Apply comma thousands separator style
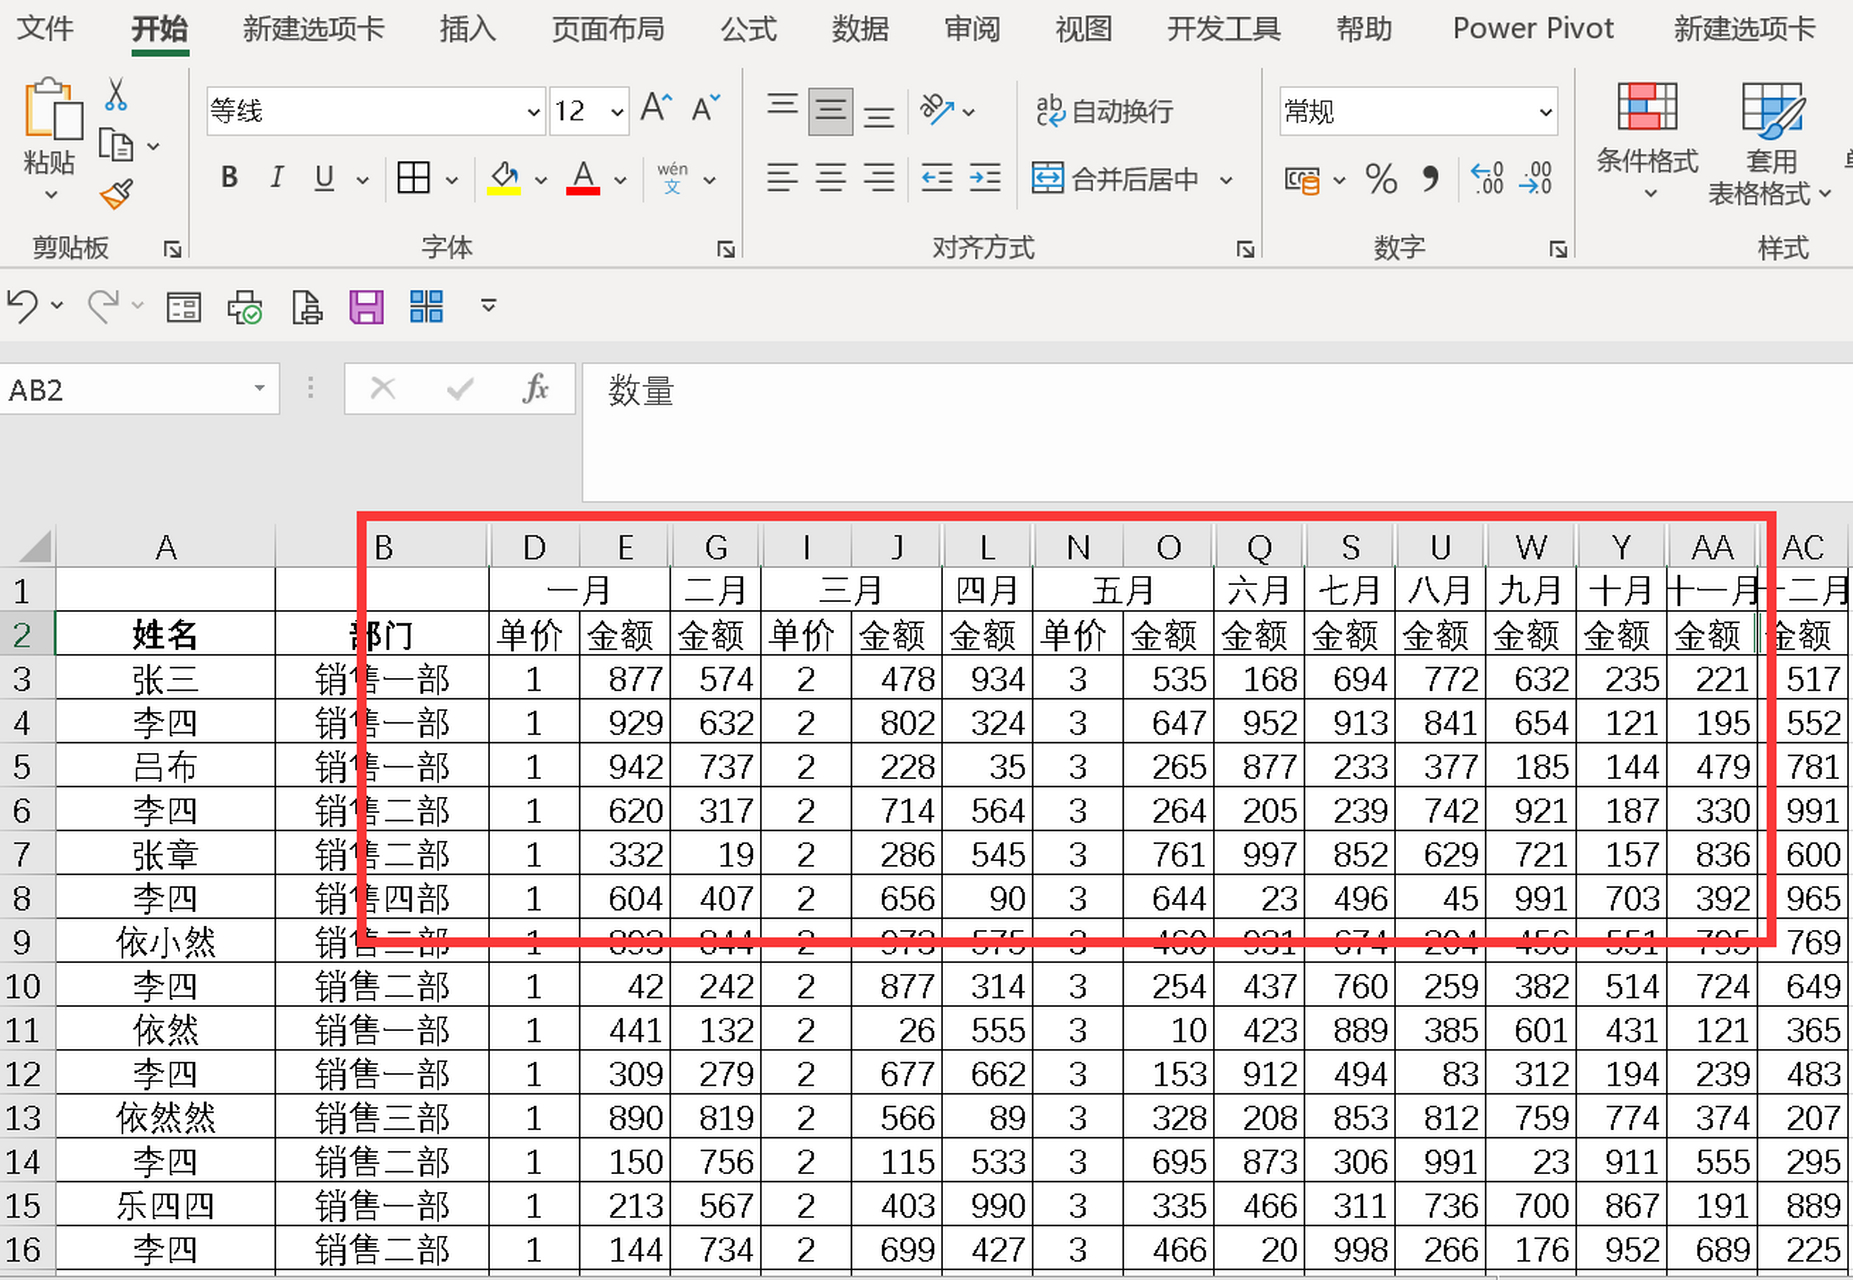 point(1431,179)
